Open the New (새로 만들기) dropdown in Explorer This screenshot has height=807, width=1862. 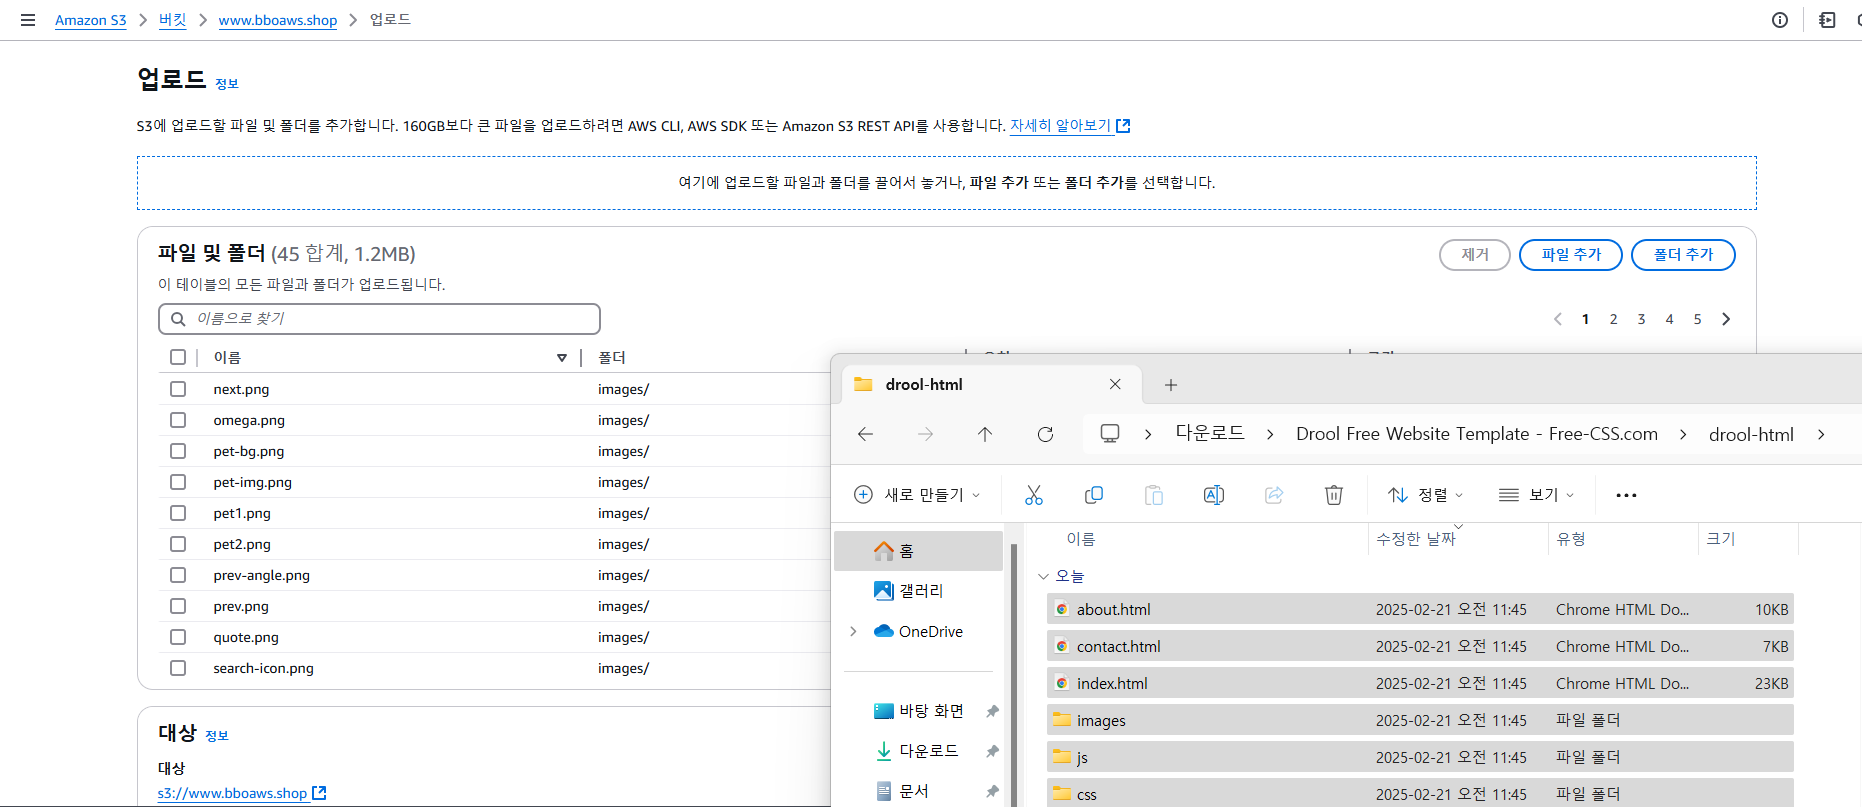pyautogui.click(x=917, y=495)
